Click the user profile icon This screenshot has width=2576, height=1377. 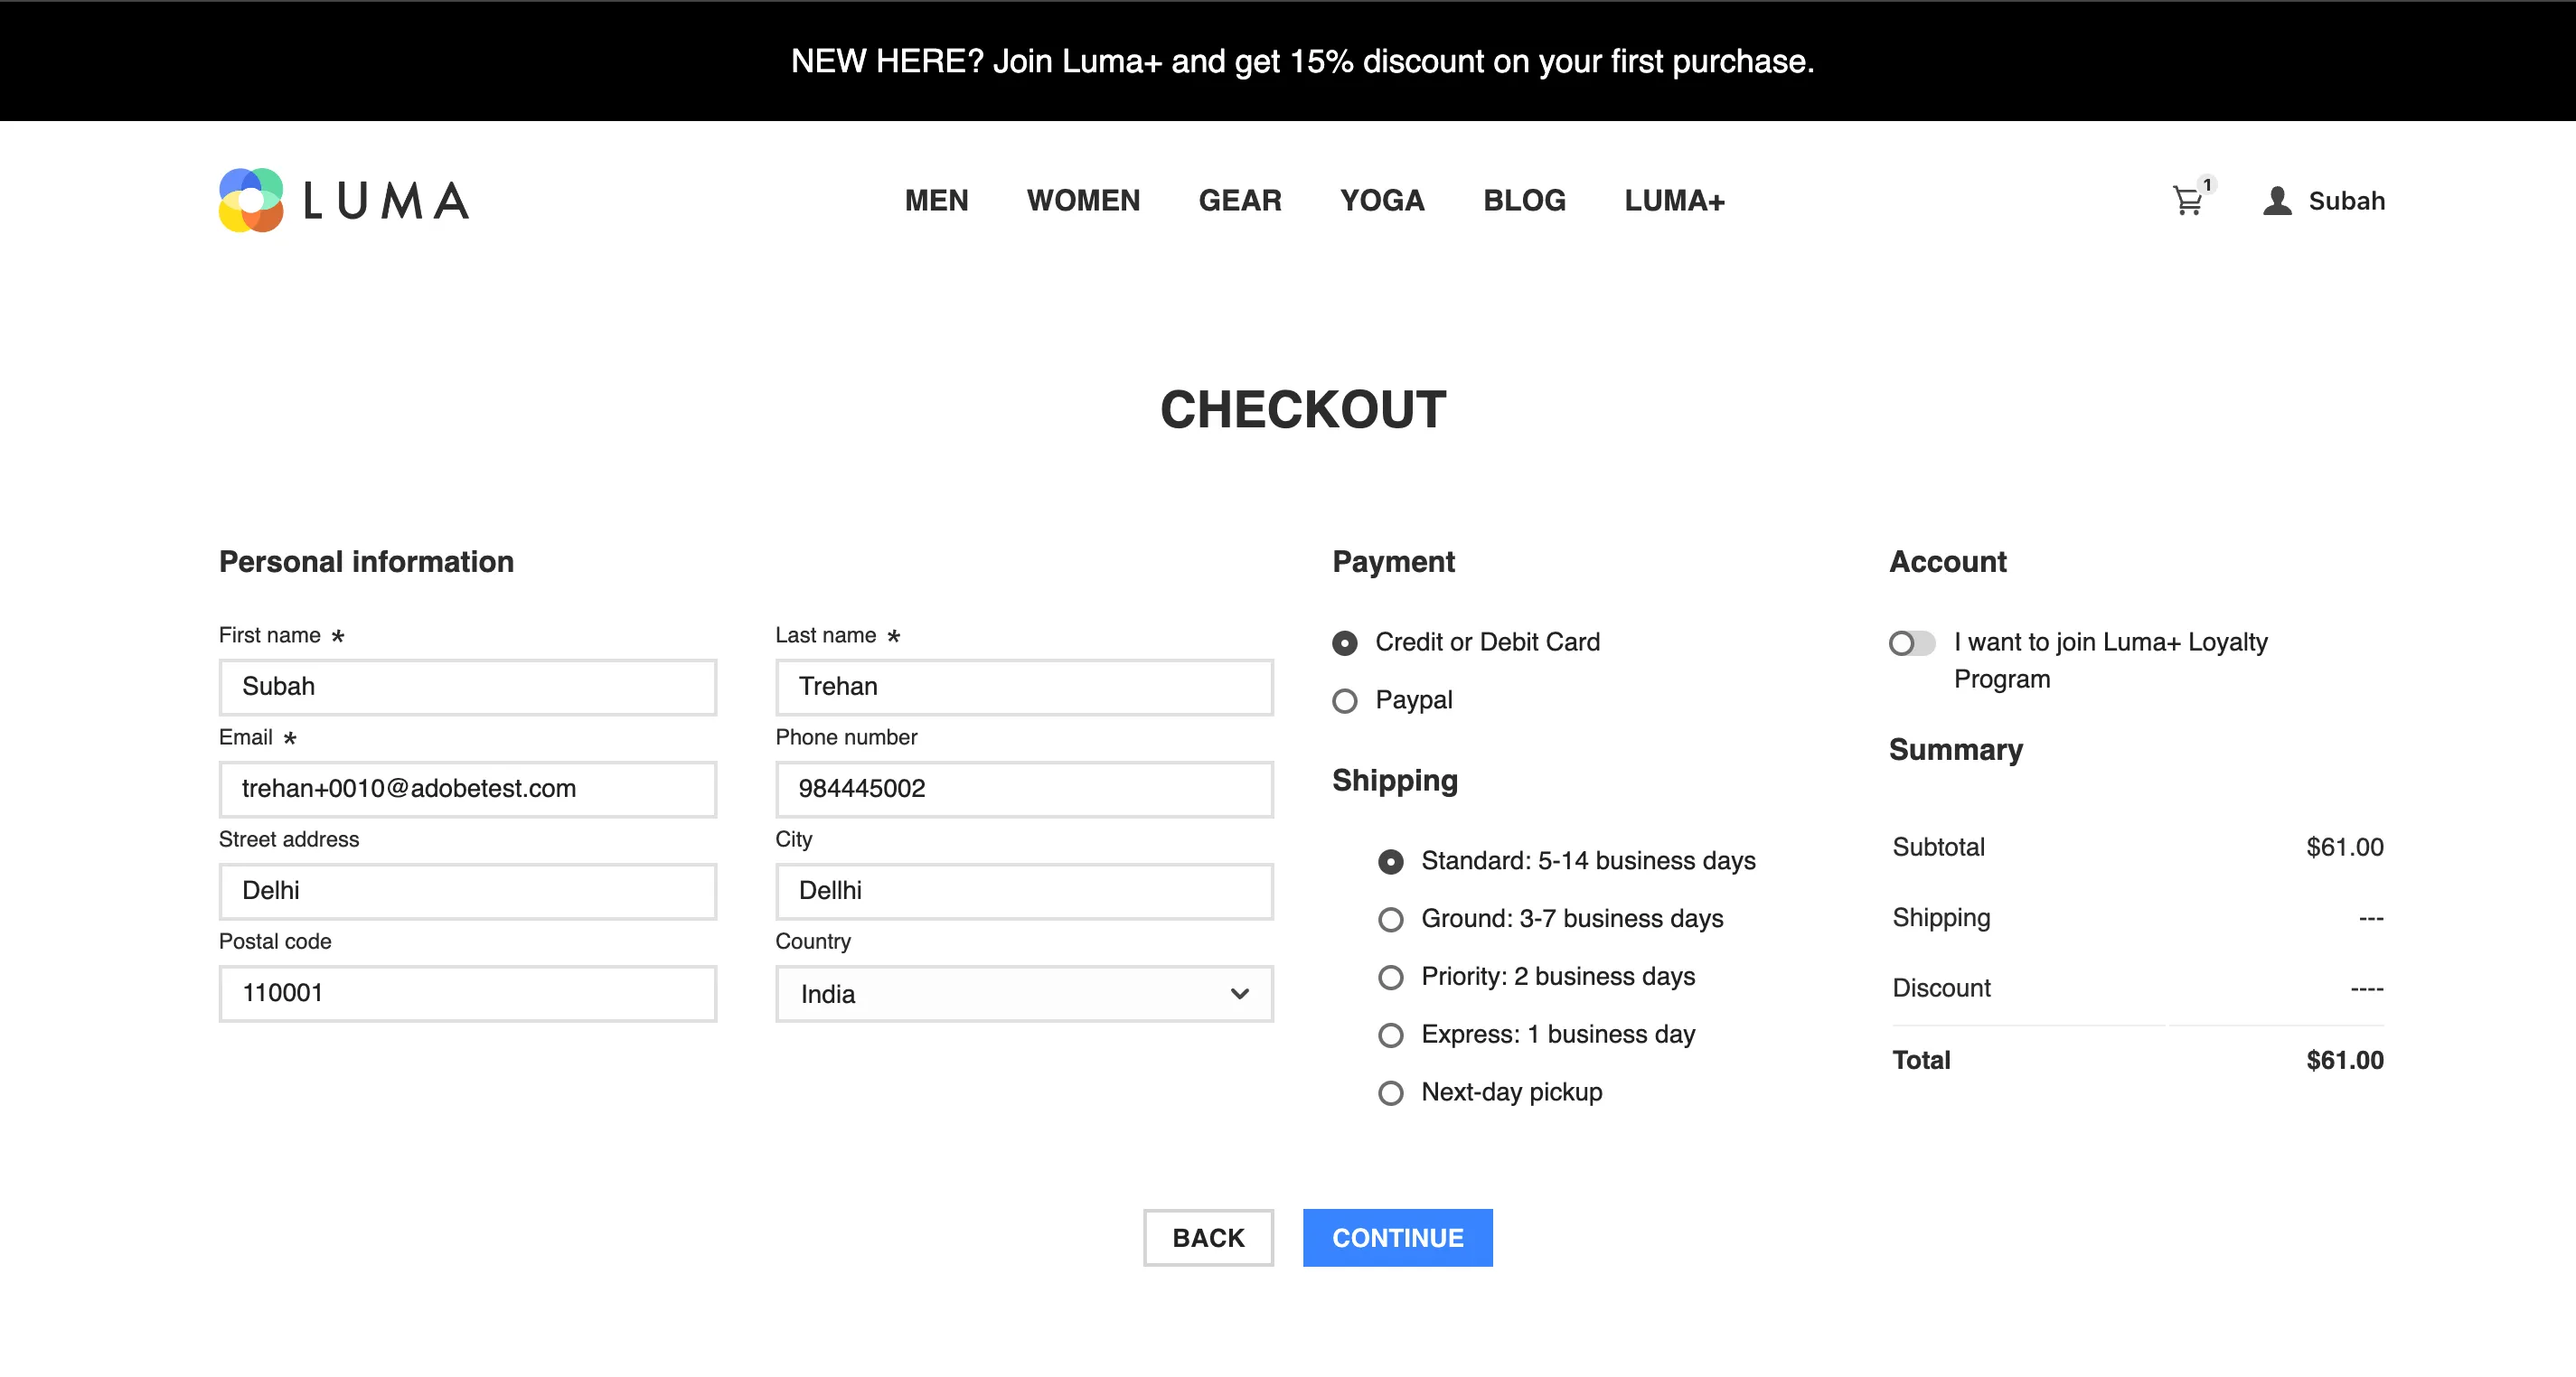click(x=2277, y=201)
